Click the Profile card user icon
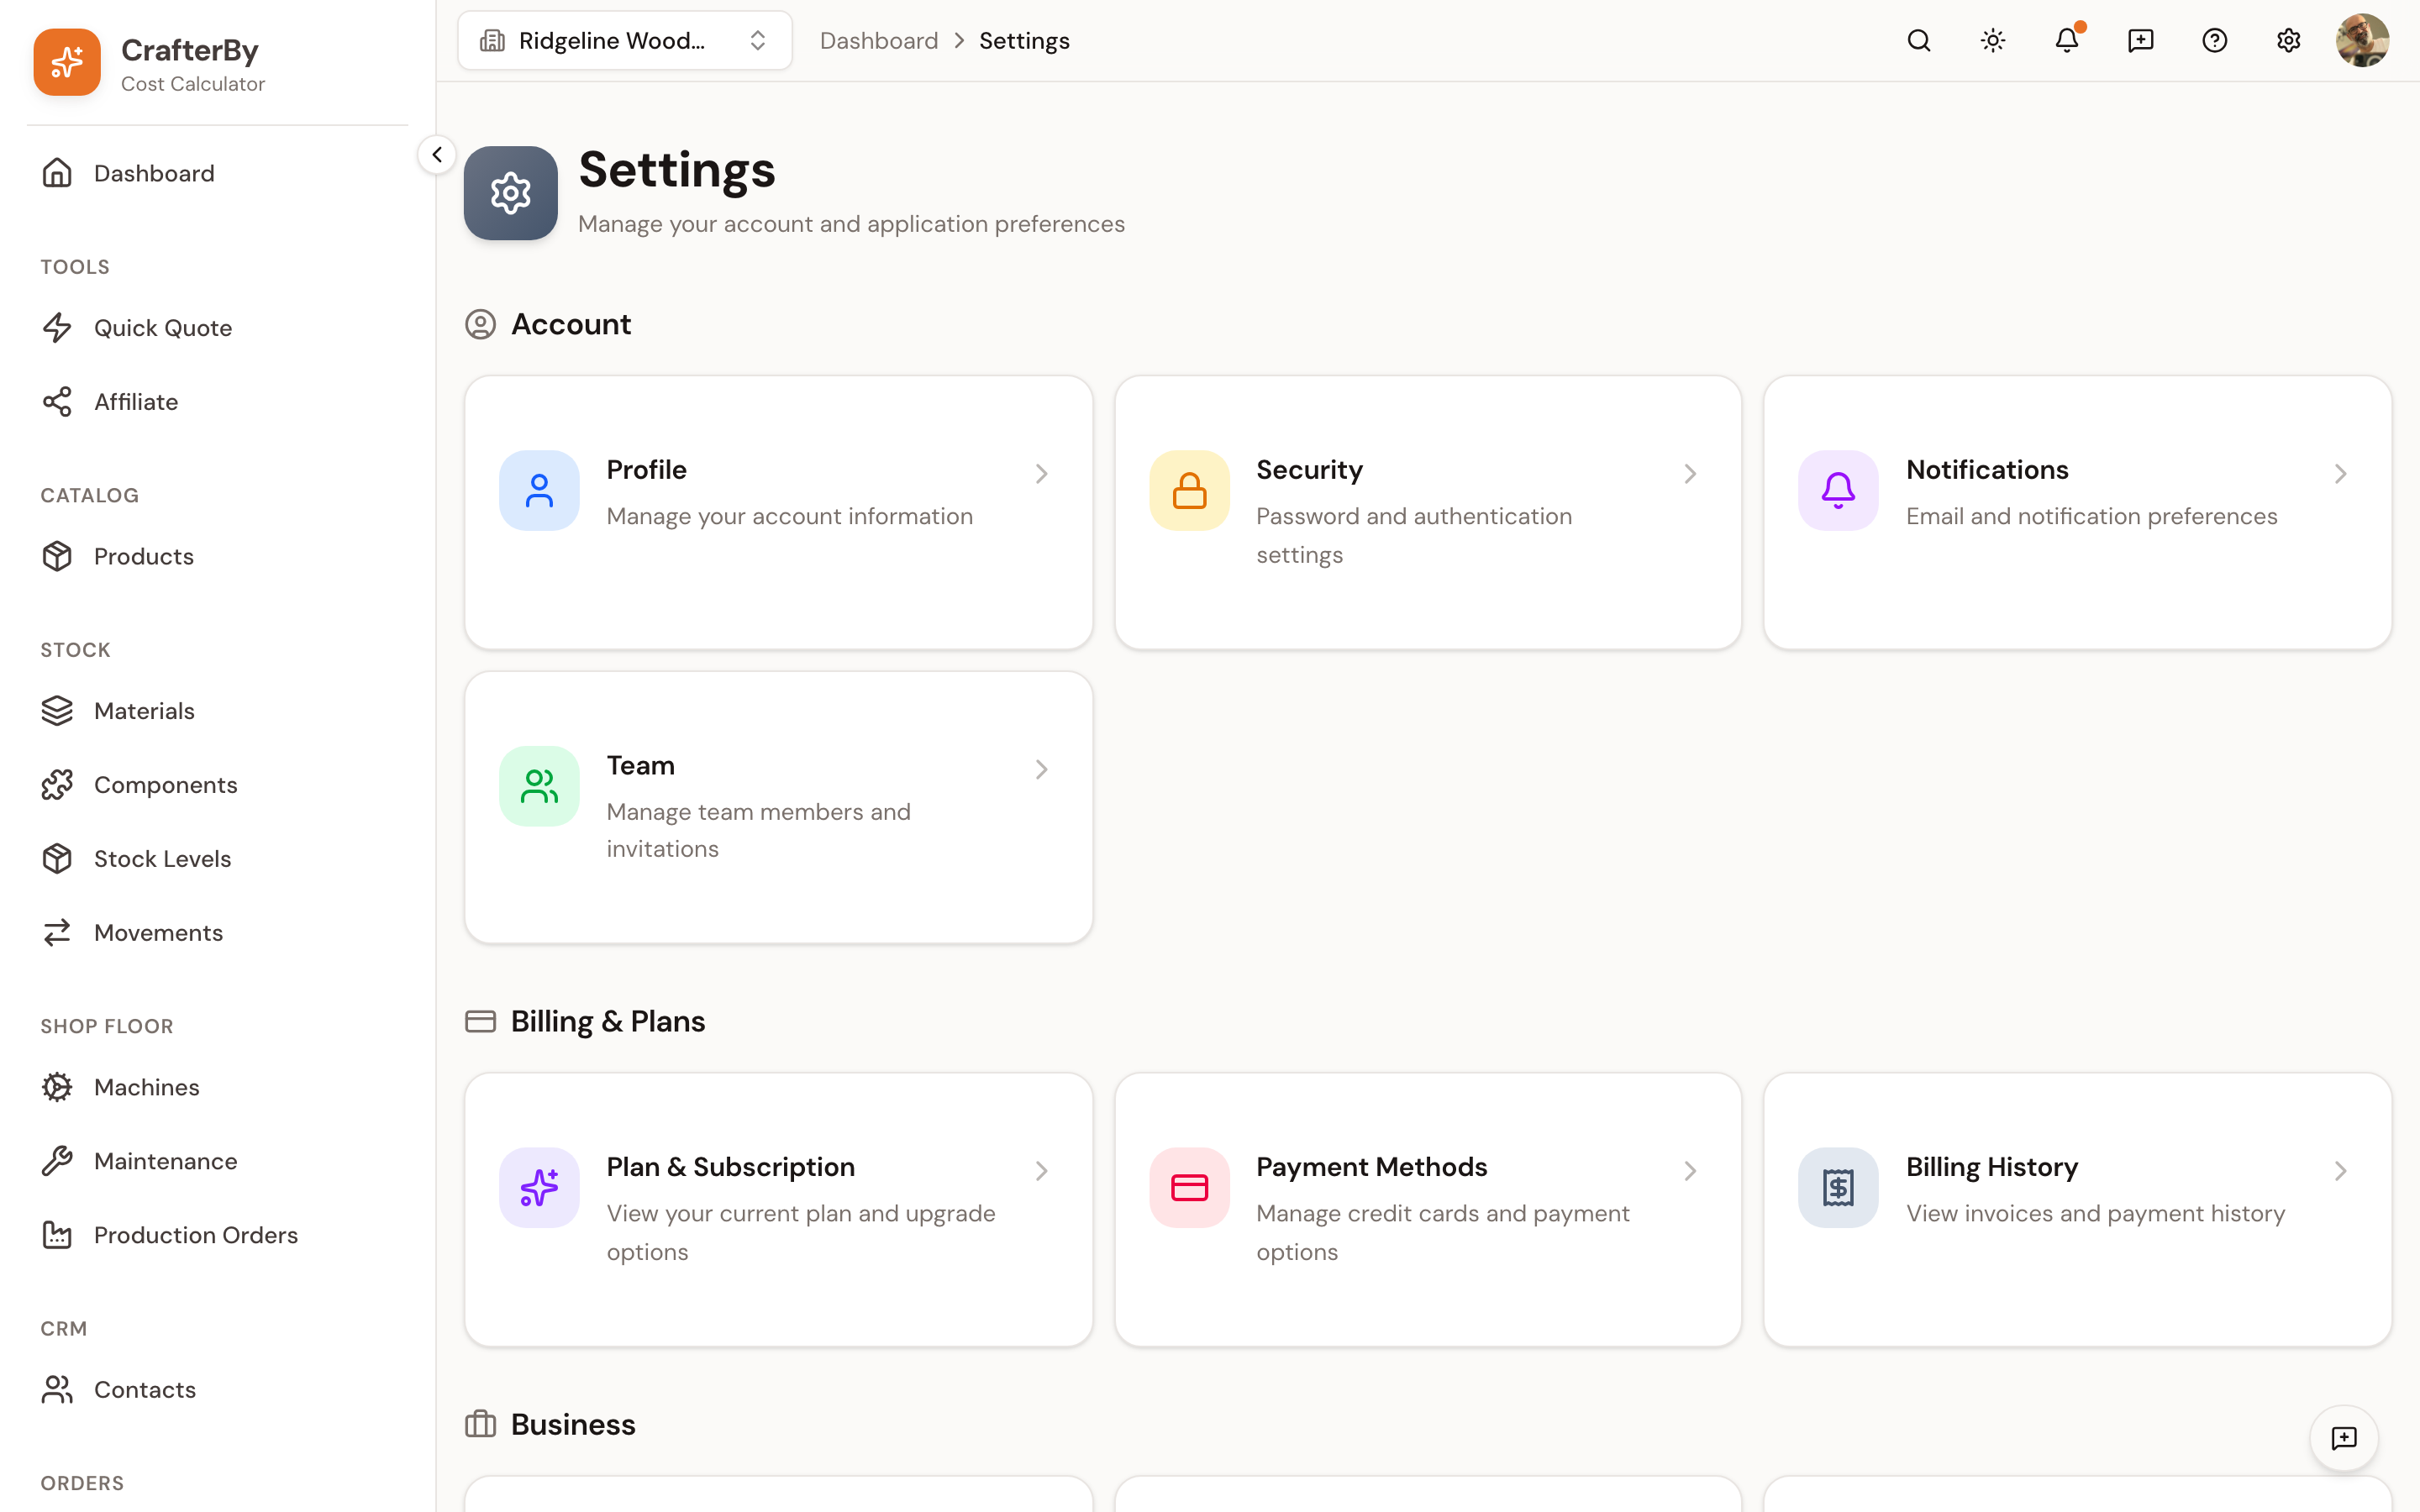2420x1512 pixels. pos(539,490)
